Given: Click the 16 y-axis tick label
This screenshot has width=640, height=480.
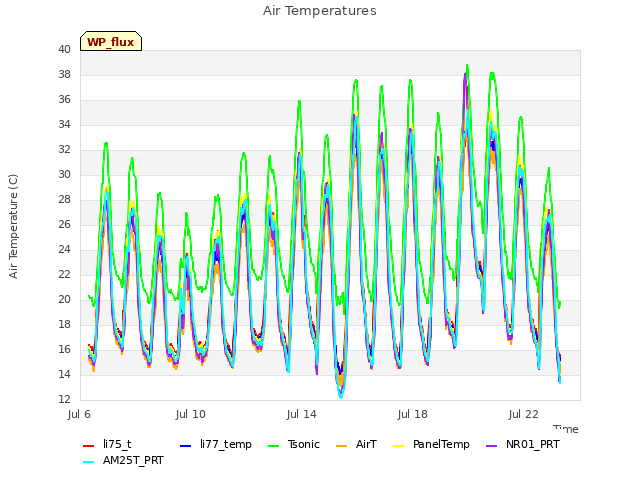Looking at the screenshot, I should (x=64, y=349).
